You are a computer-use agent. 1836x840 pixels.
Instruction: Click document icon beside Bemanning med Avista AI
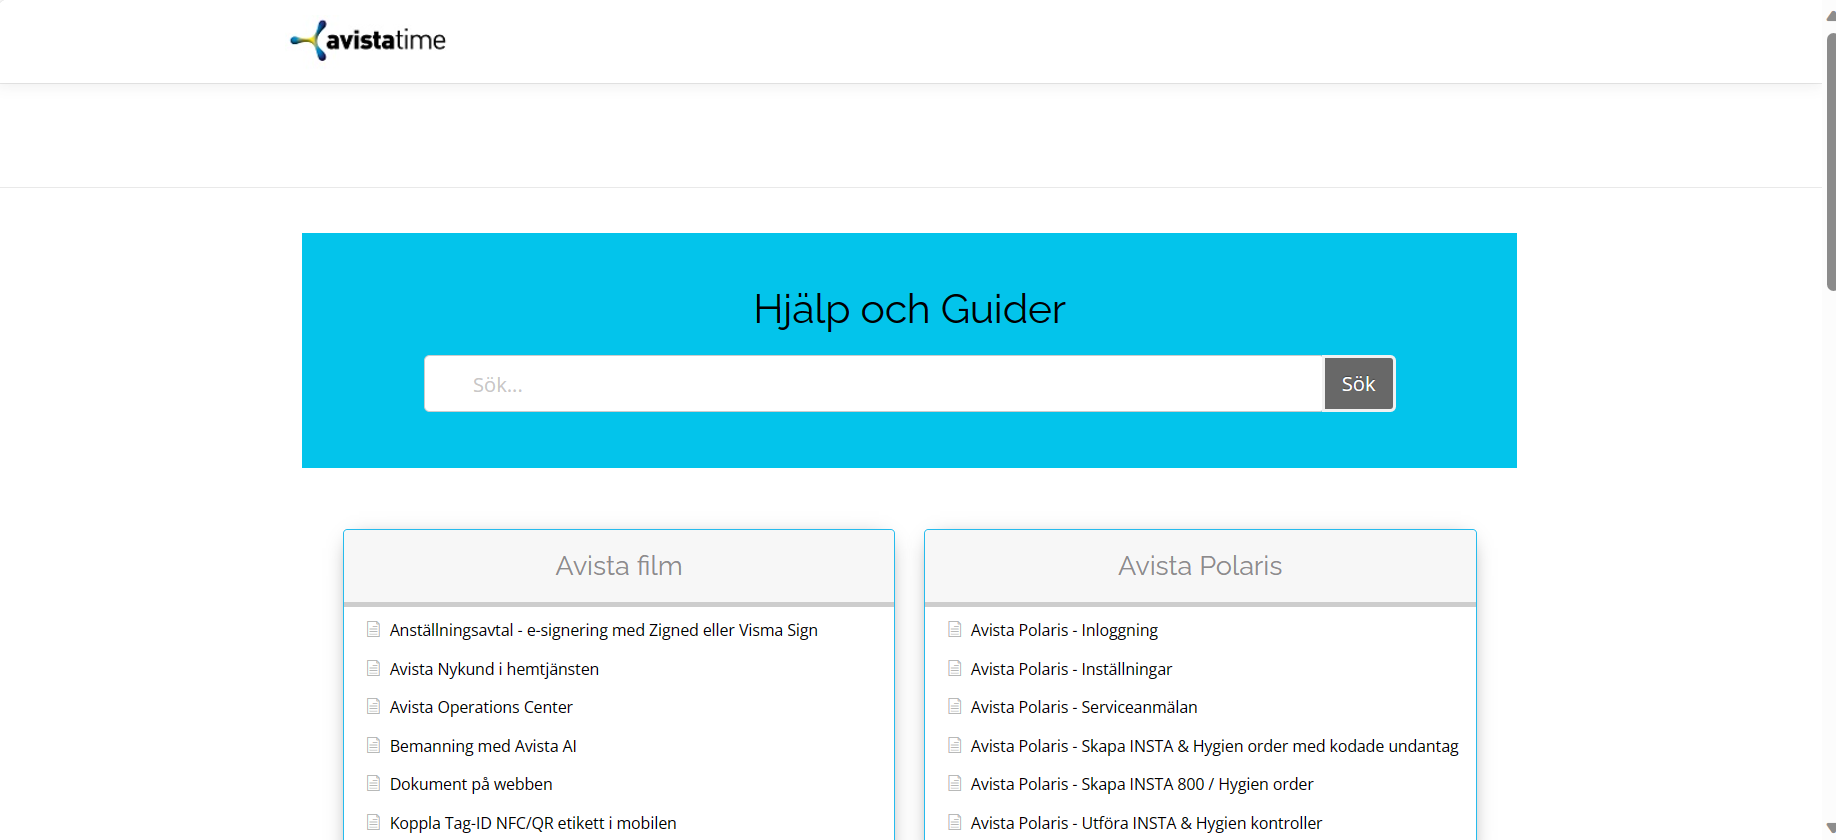pos(373,745)
